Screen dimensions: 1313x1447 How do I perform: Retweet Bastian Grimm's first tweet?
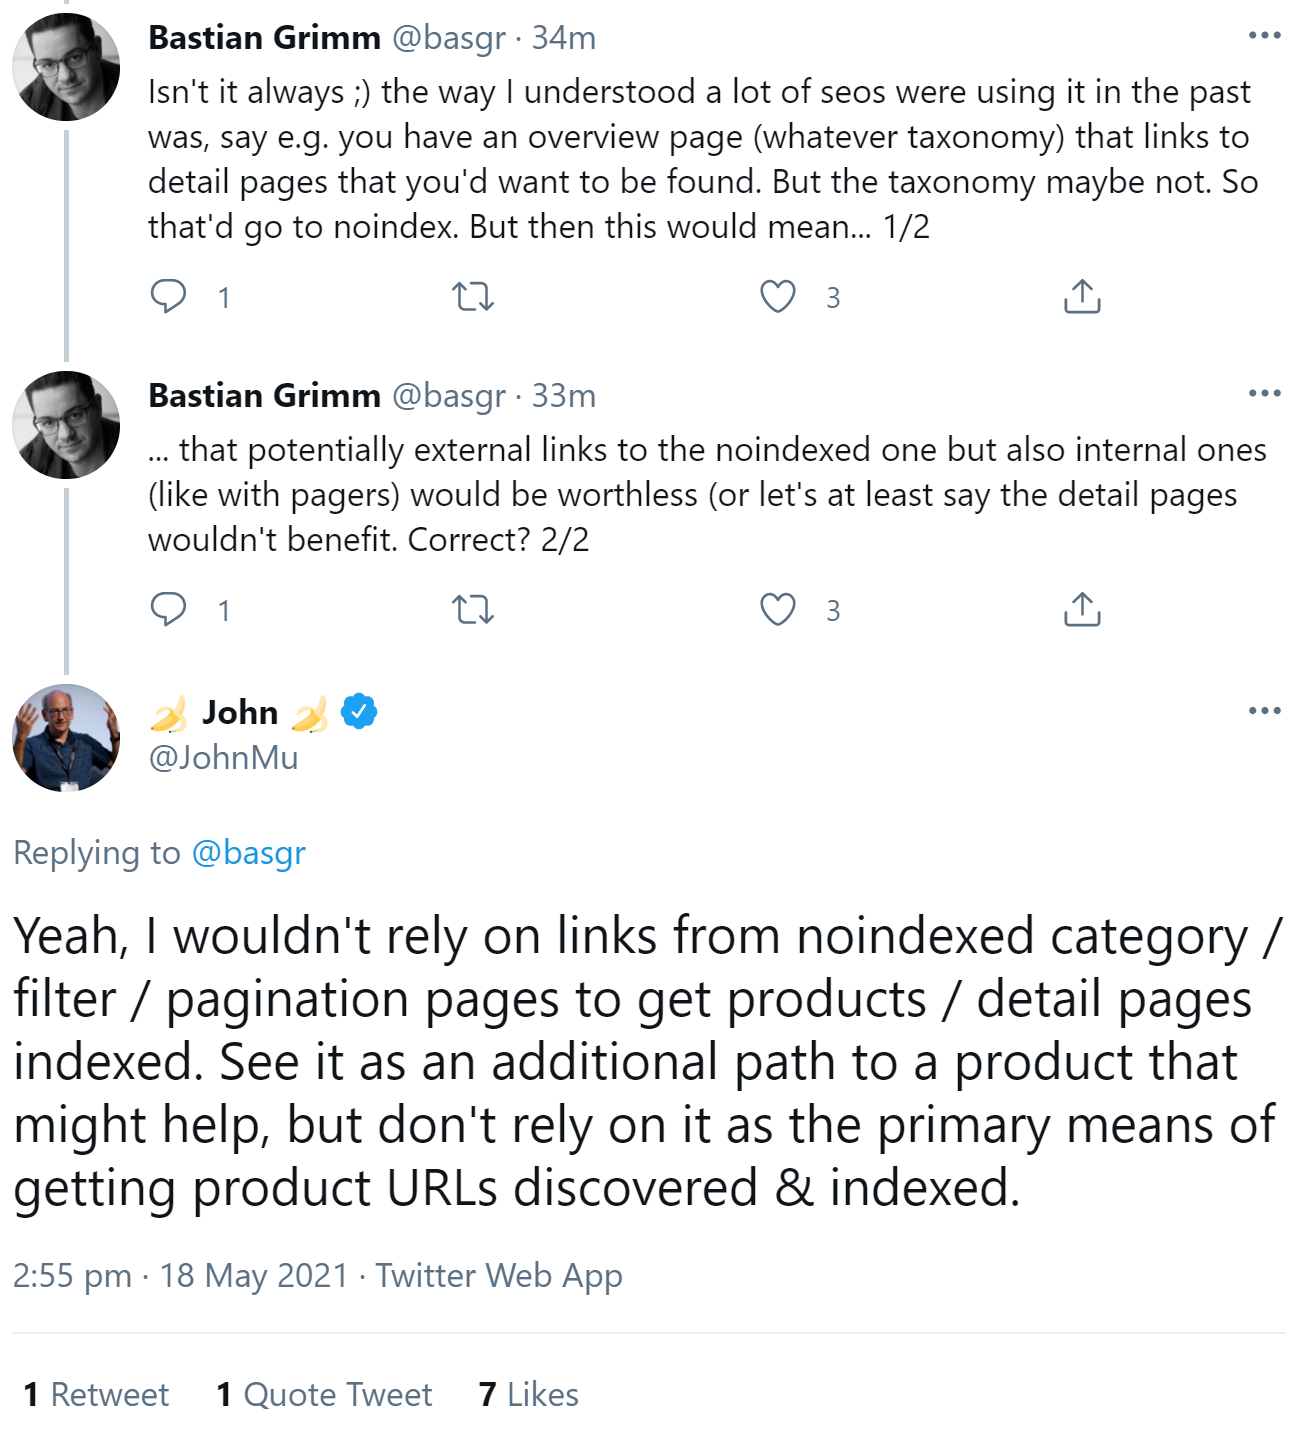[x=473, y=296]
